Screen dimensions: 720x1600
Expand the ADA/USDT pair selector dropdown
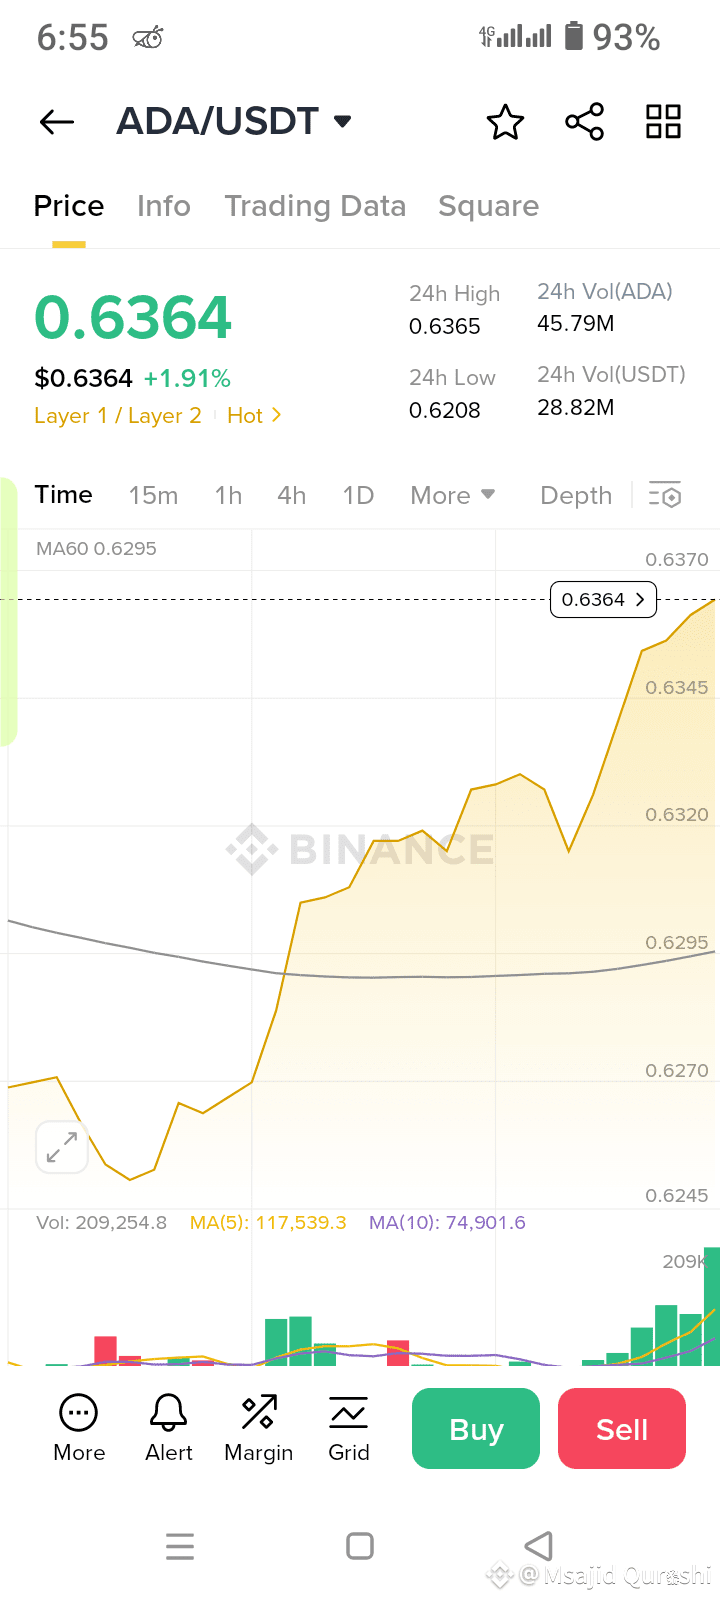pos(343,122)
